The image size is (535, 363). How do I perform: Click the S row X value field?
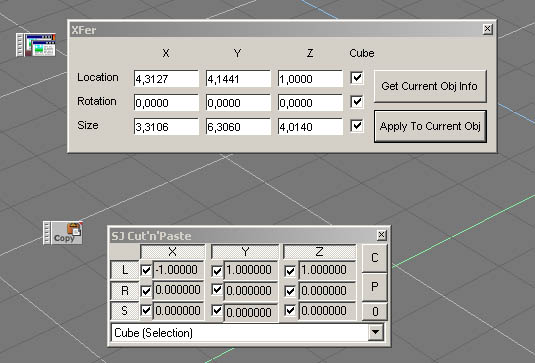click(x=178, y=311)
